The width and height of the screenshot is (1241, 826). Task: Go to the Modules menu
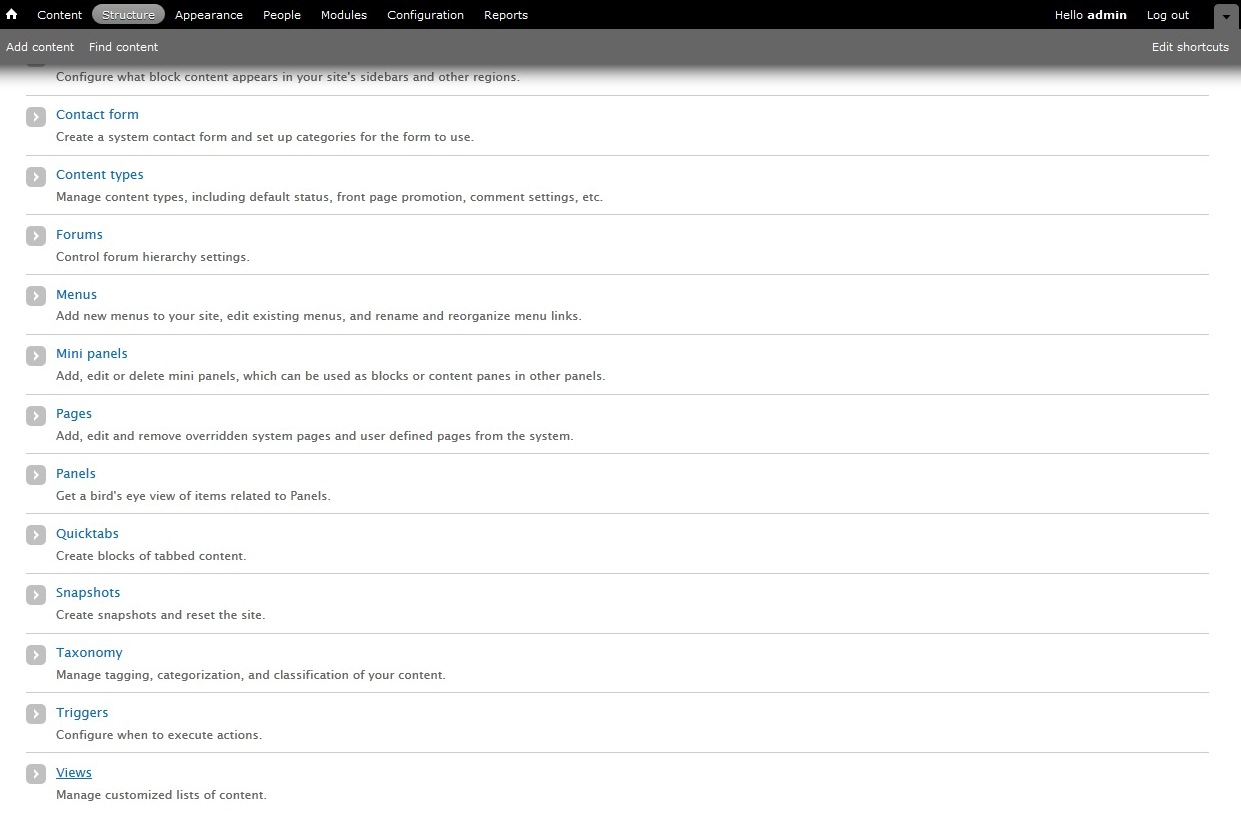[x=343, y=15]
